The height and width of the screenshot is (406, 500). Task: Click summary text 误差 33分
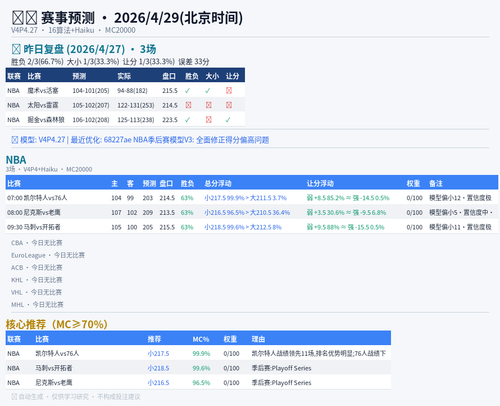pos(194,62)
